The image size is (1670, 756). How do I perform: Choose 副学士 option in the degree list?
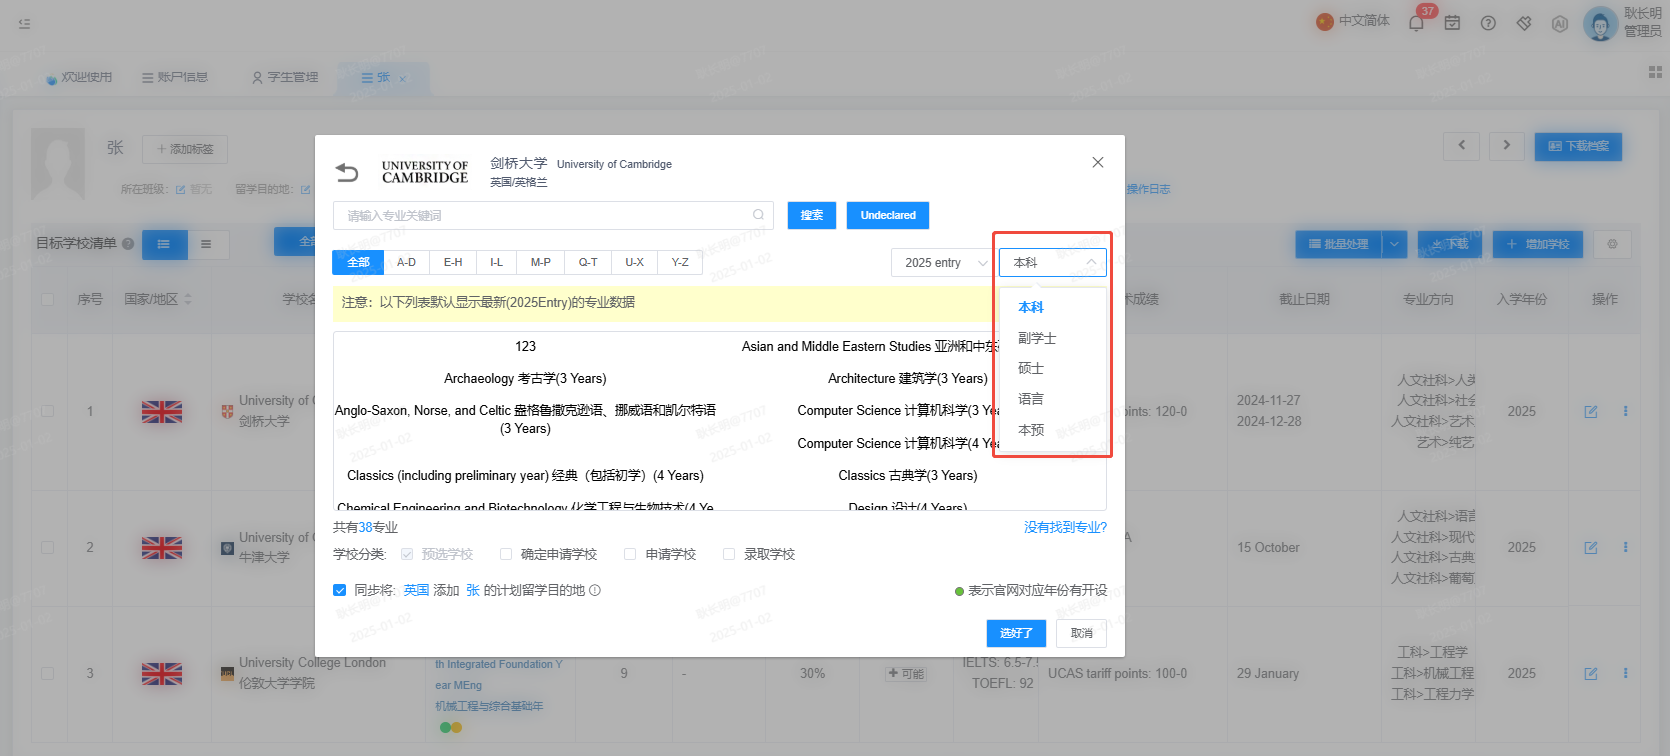[x=1037, y=338]
